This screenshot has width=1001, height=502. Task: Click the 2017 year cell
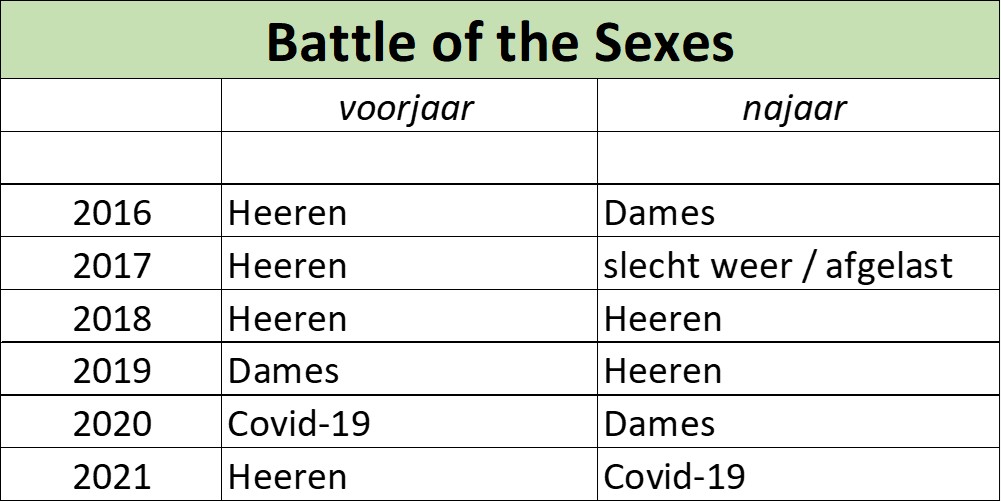[112, 266]
